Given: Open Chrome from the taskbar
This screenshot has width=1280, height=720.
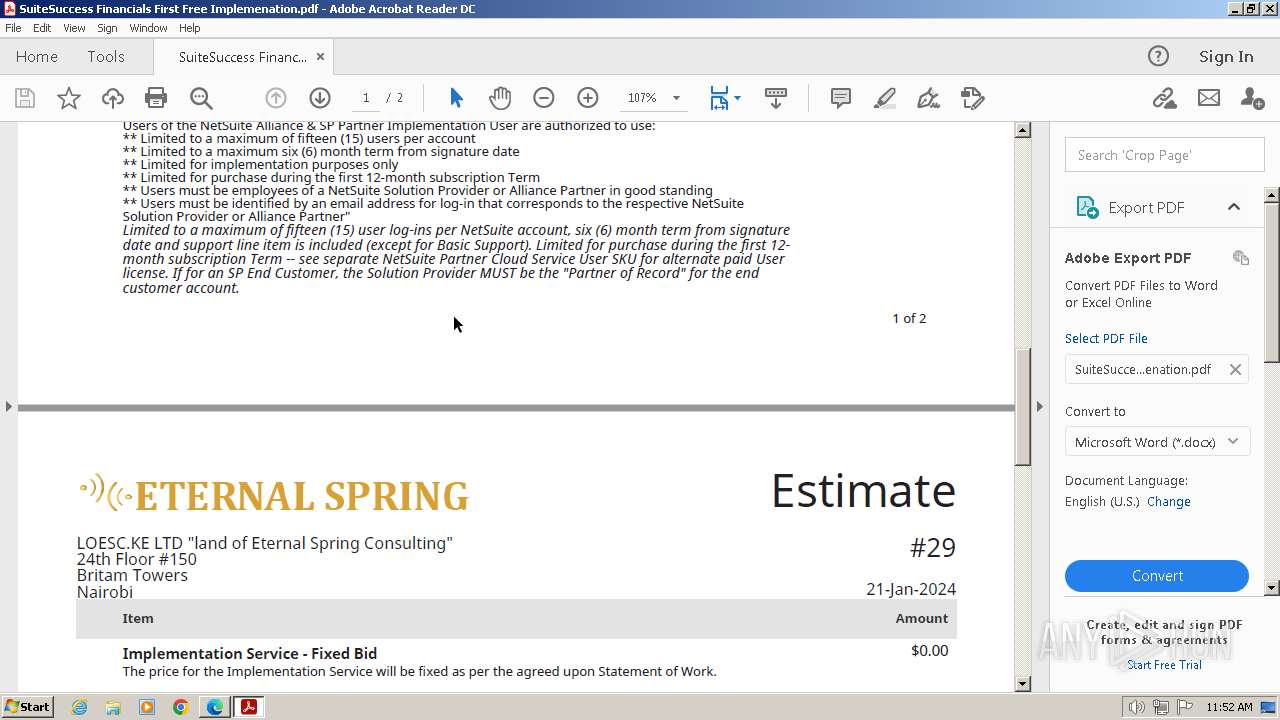Looking at the screenshot, I should click(x=181, y=707).
